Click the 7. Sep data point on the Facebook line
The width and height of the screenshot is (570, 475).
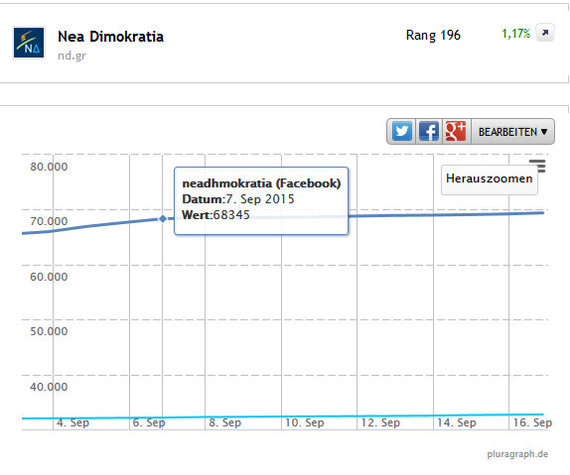pyautogui.click(x=163, y=218)
